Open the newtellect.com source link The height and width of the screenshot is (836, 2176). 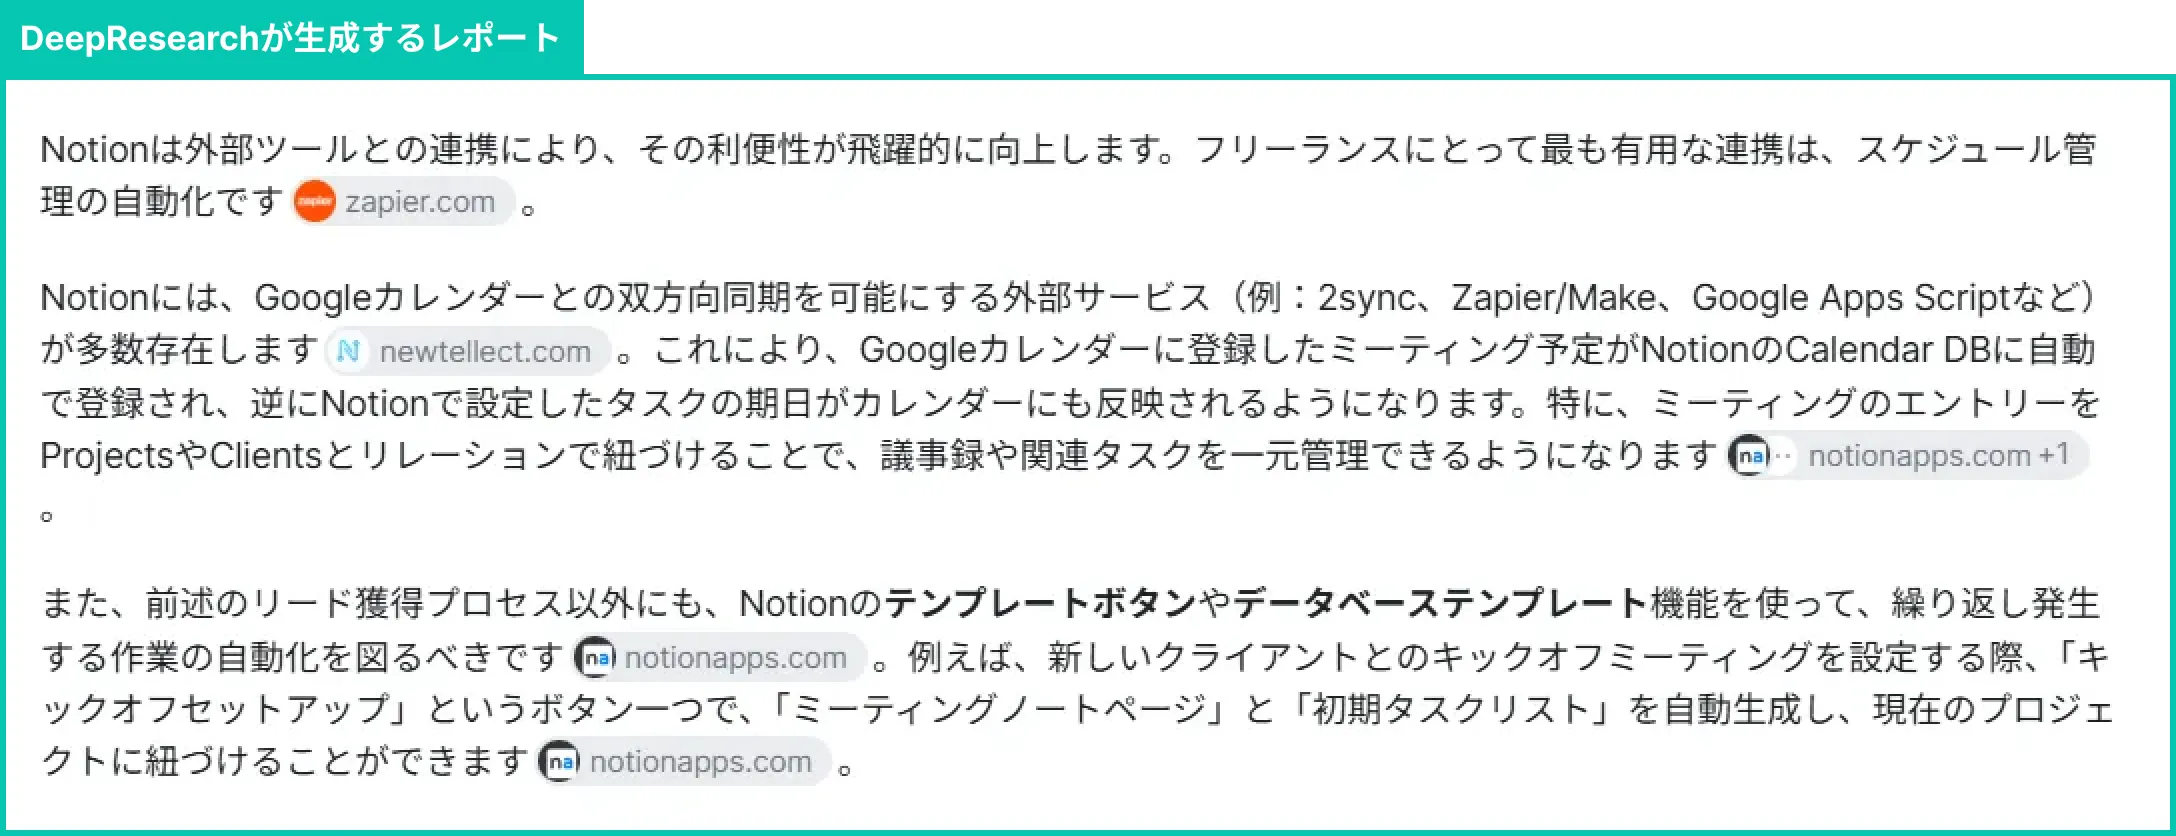coord(468,352)
